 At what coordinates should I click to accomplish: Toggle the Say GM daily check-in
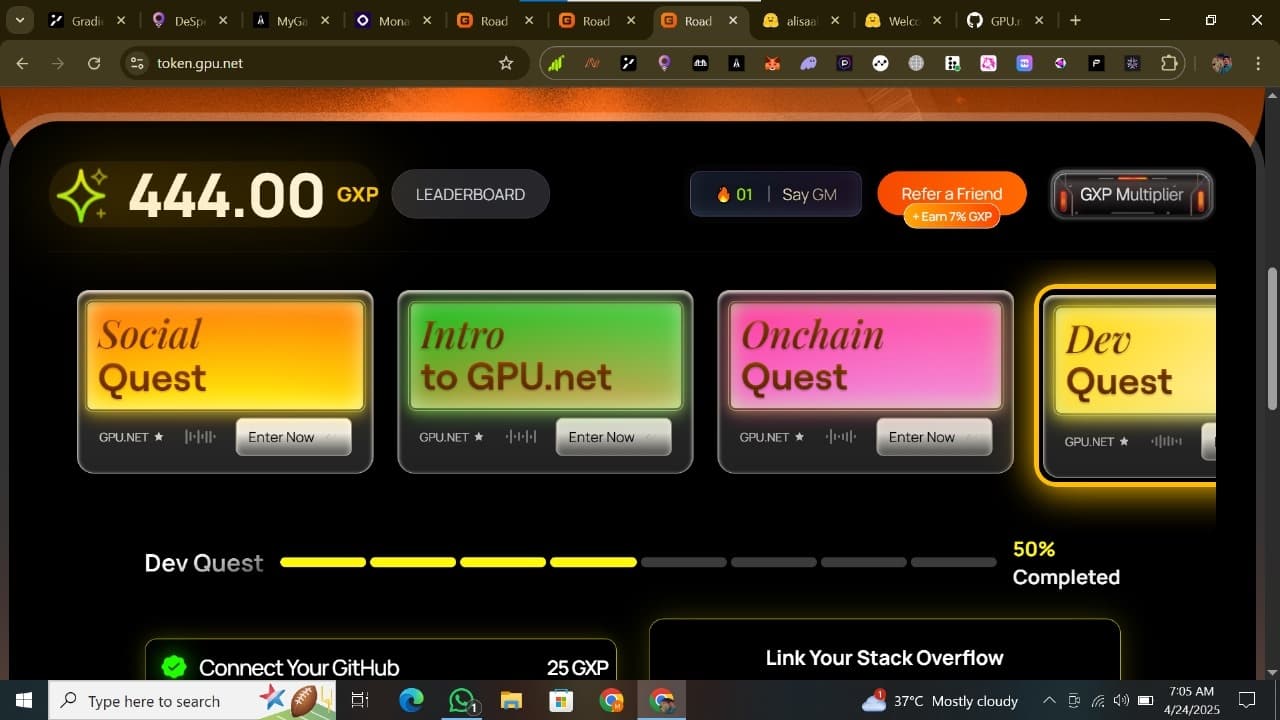pos(811,194)
